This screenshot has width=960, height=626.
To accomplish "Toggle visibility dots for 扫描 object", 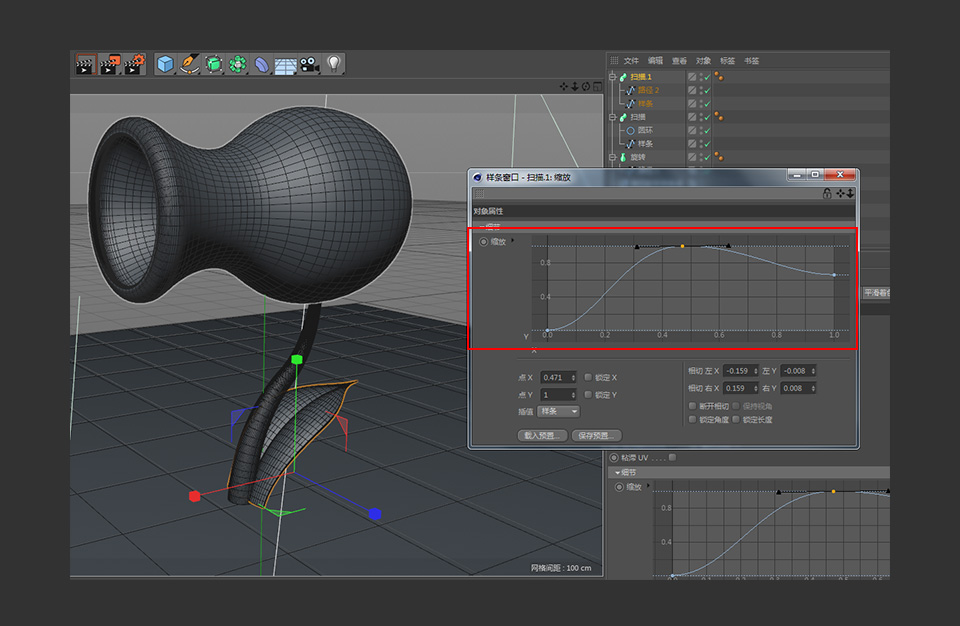I will click(701, 117).
